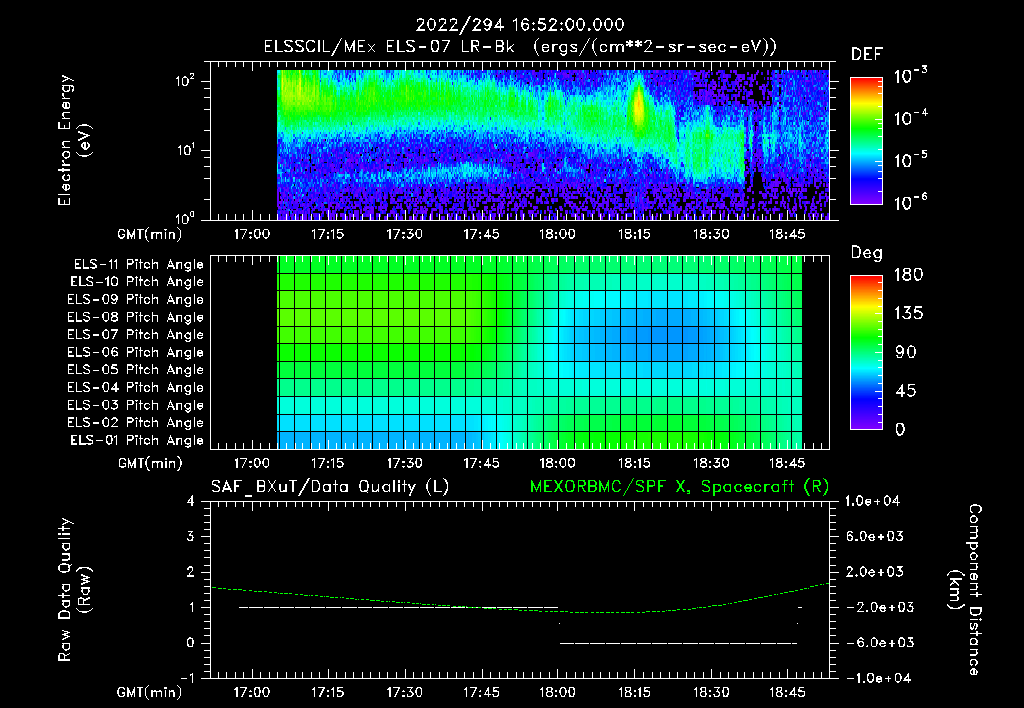Select the ELS-07 Pitch Angle row label
This screenshot has width=1024, height=708.
pos(135,335)
